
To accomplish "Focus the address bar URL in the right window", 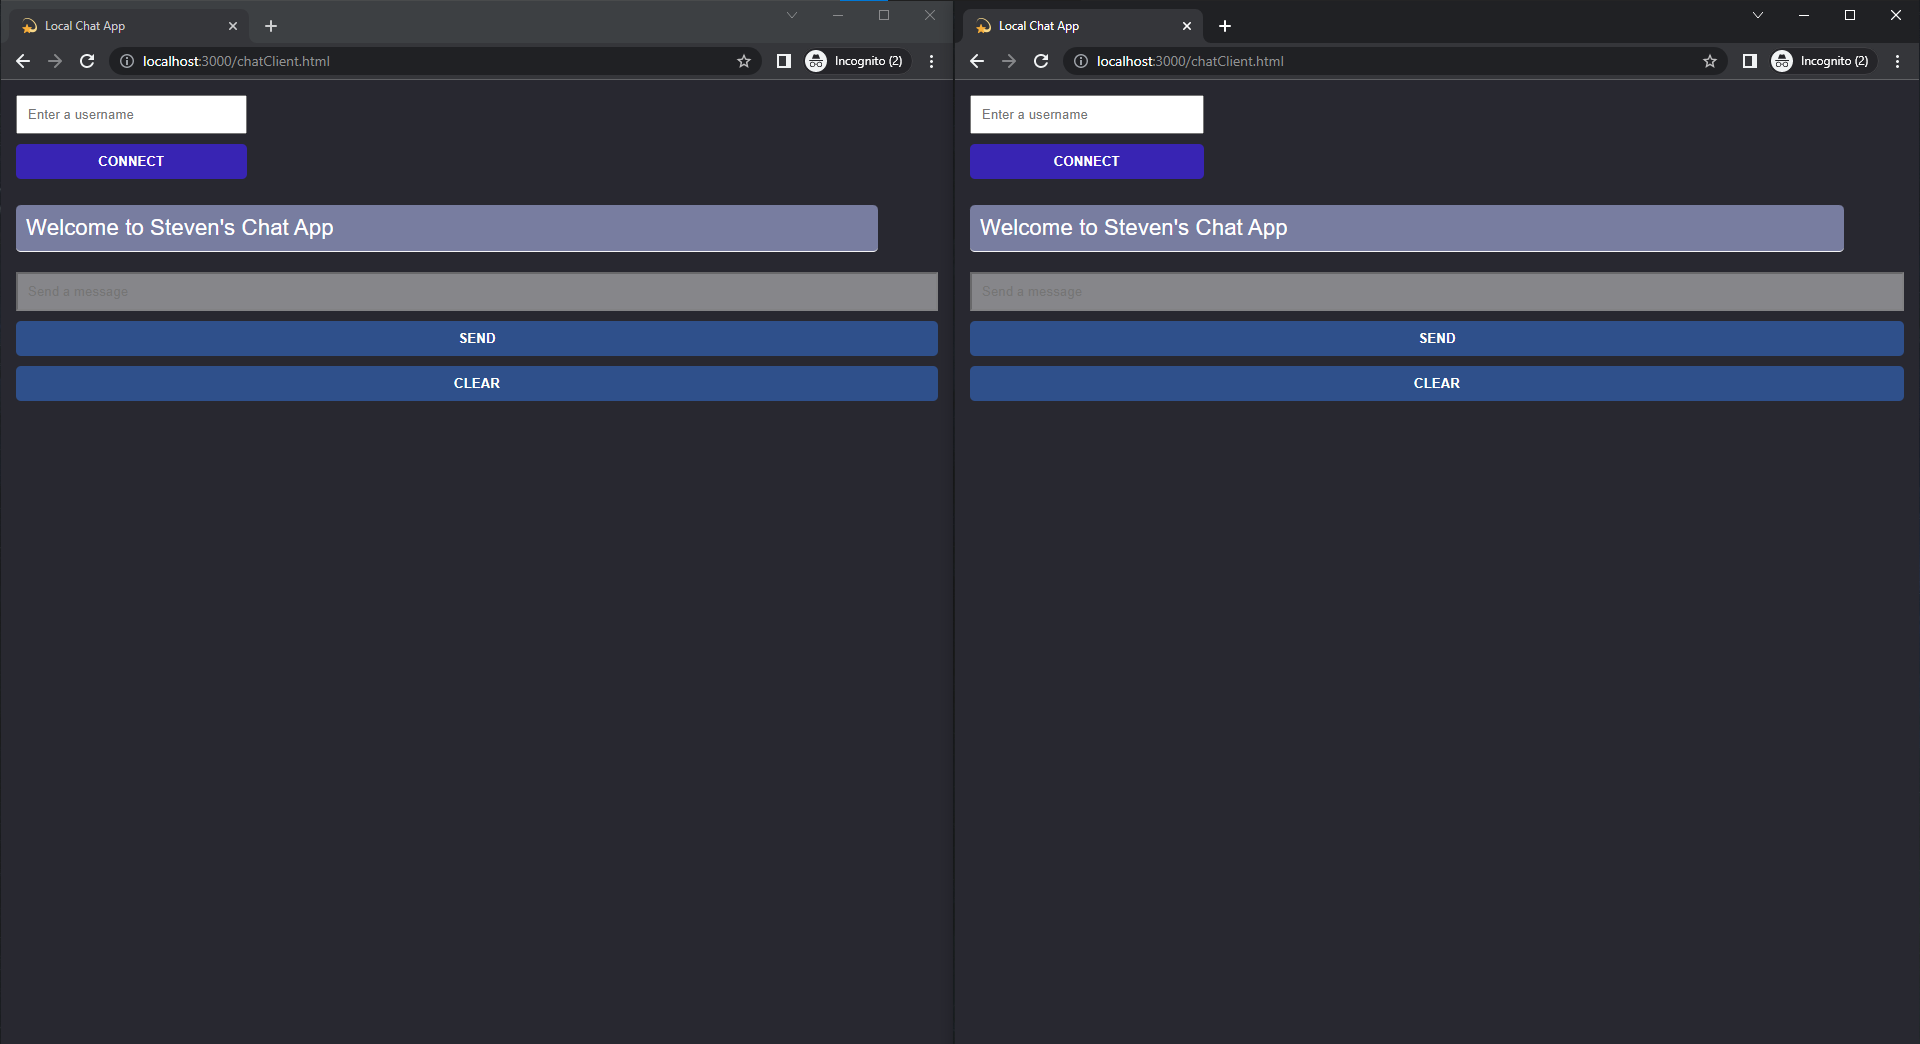I will click(1190, 61).
